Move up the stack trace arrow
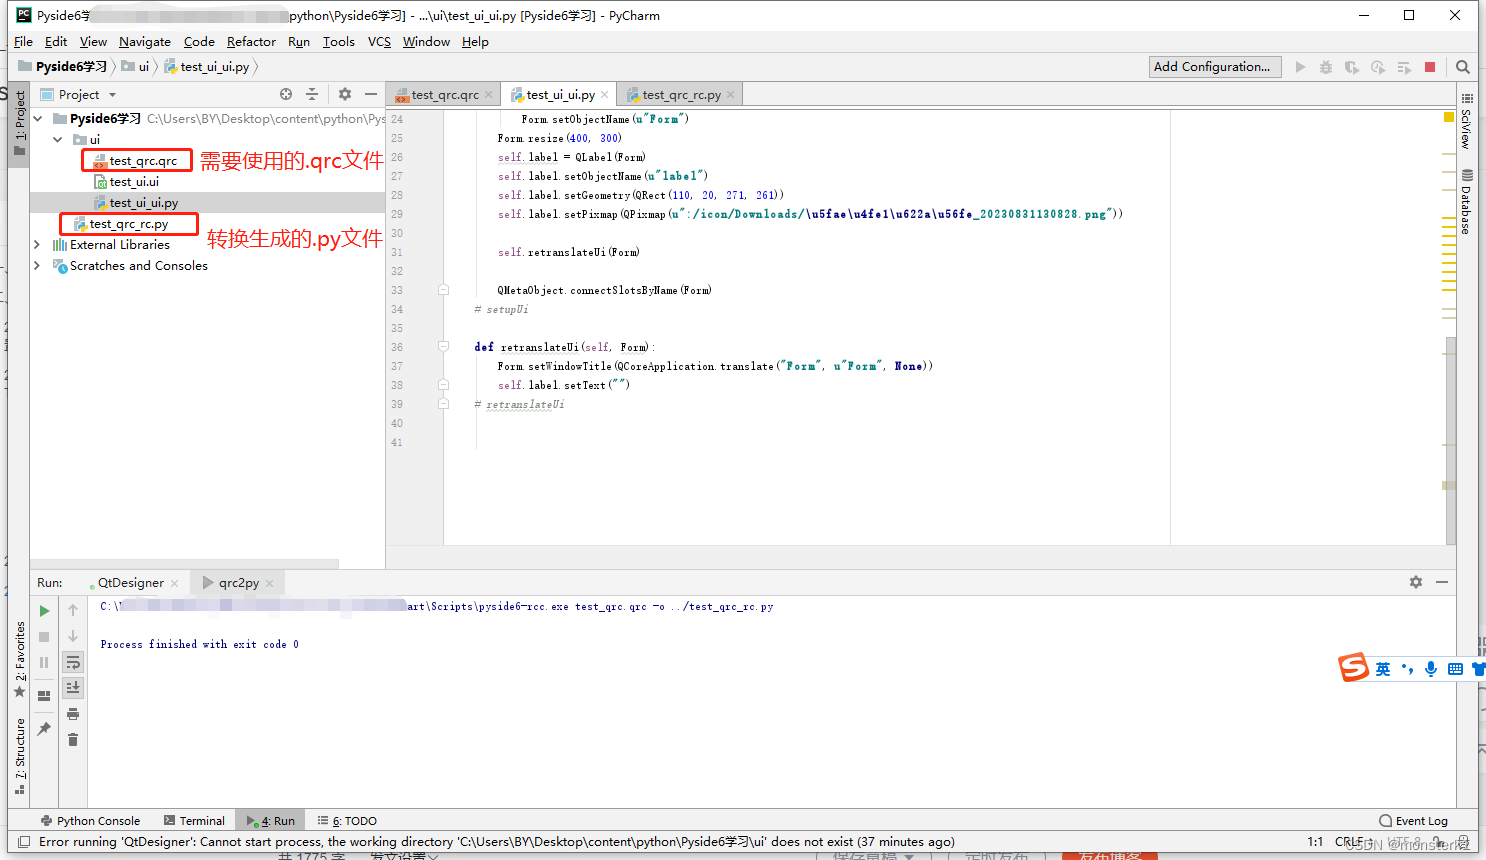This screenshot has width=1486, height=860. 73,610
